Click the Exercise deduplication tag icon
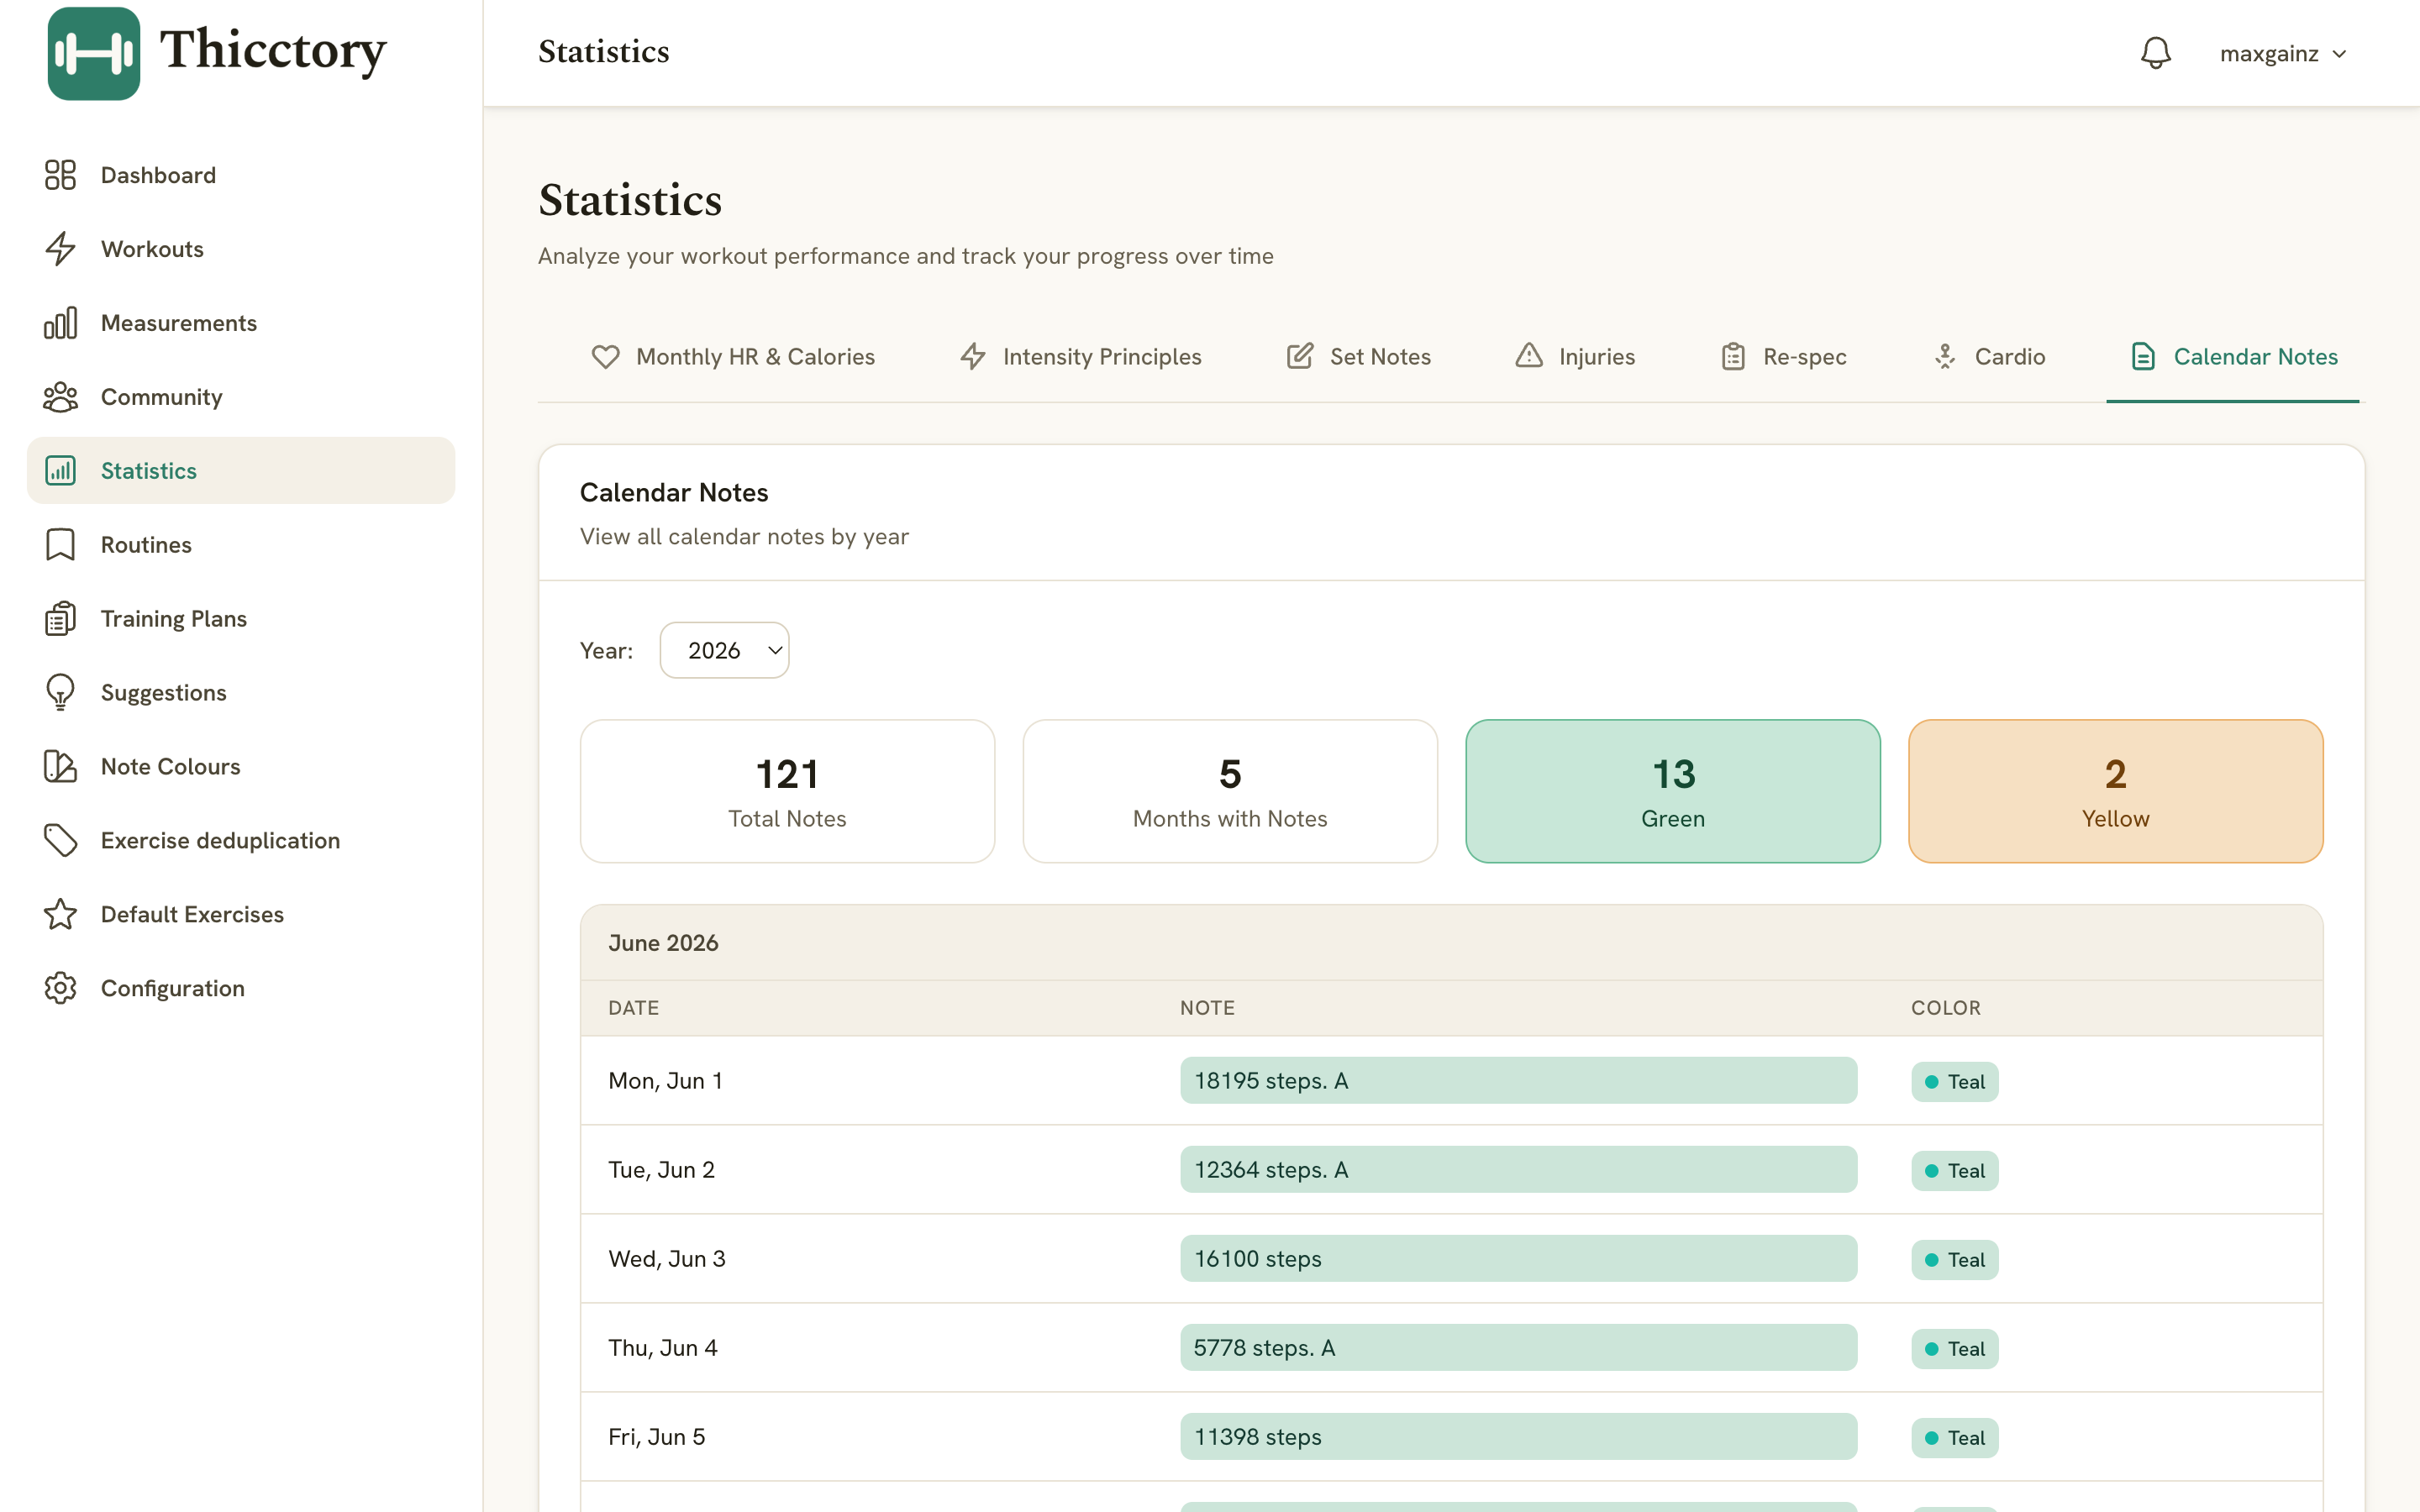2420x1512 pixels. (60, 841)
